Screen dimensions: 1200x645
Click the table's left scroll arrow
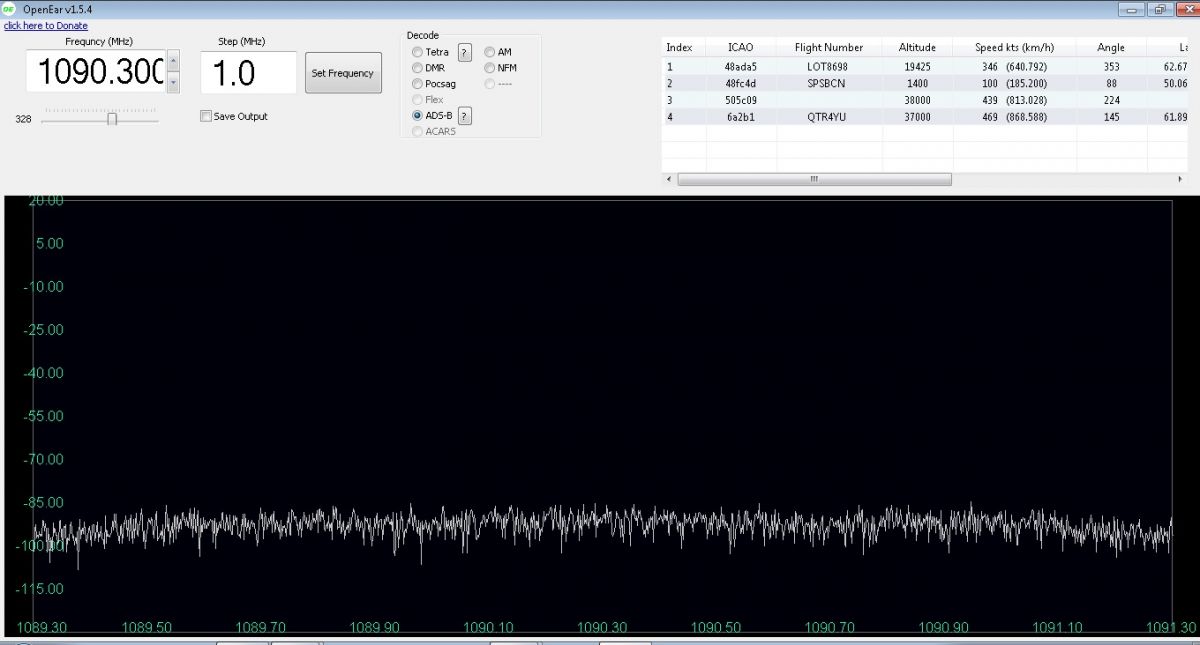point(668,179)
